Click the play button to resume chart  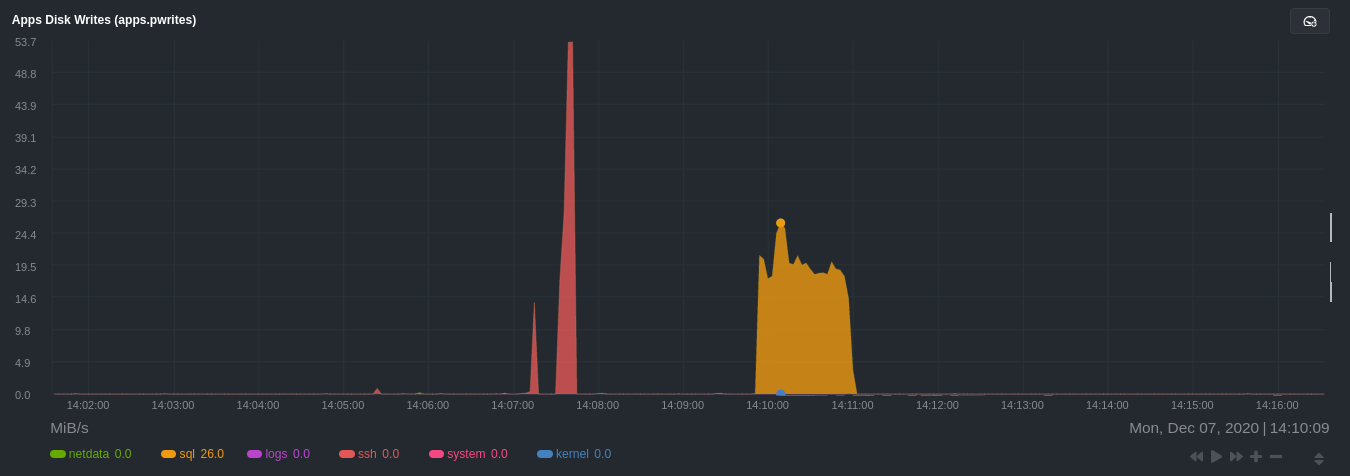(x=1217, y=456)
